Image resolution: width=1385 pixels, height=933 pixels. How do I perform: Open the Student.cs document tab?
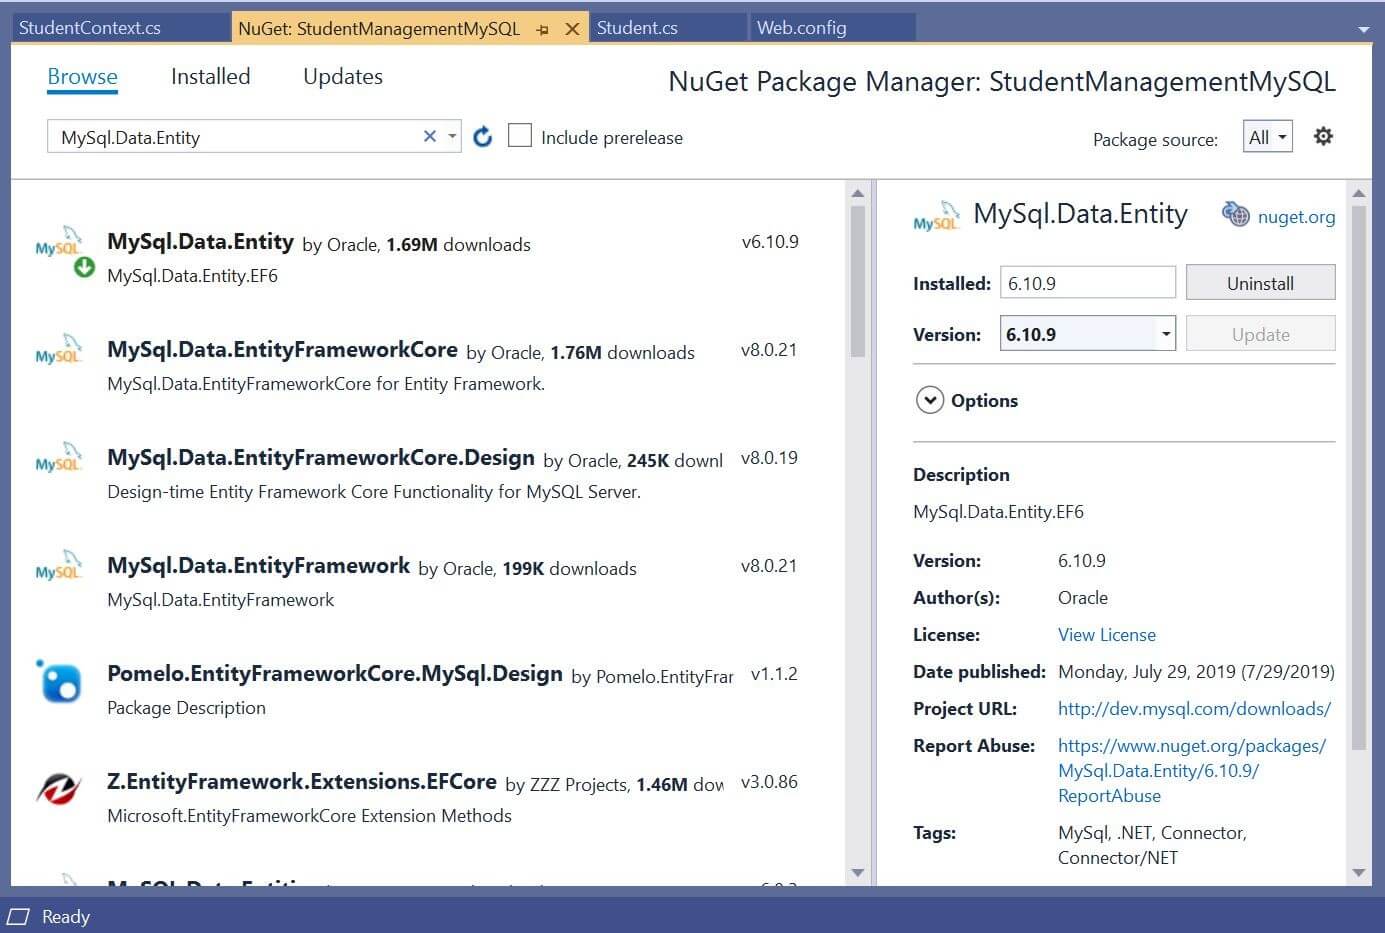coord(637,28)
